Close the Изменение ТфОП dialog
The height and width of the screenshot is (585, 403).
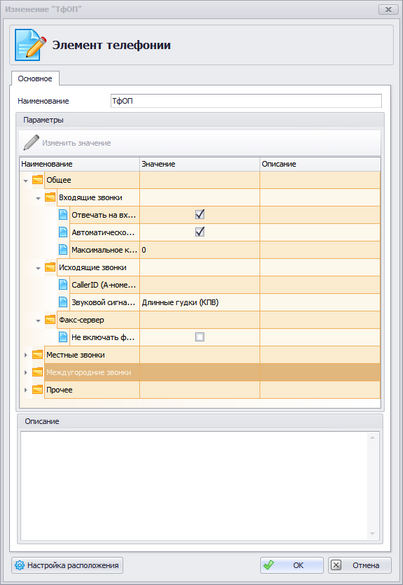click(x=388, y=9)
